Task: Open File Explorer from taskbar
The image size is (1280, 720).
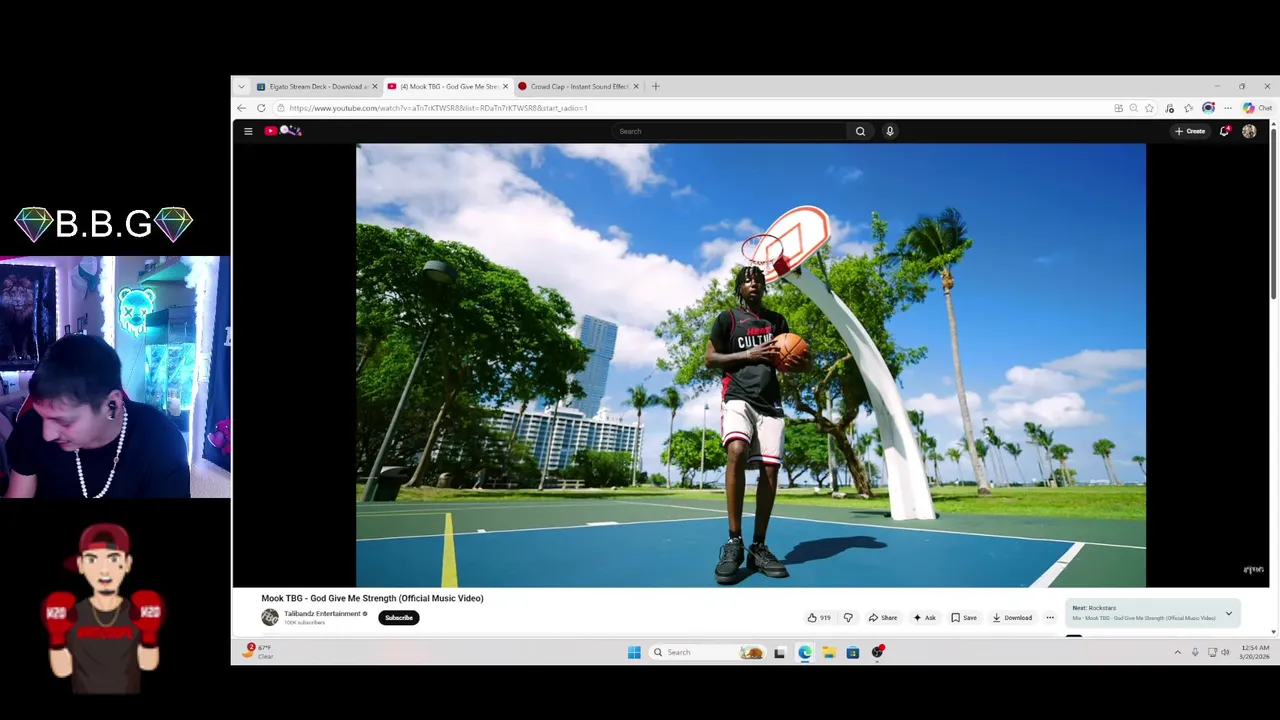Action: point(829,652)
